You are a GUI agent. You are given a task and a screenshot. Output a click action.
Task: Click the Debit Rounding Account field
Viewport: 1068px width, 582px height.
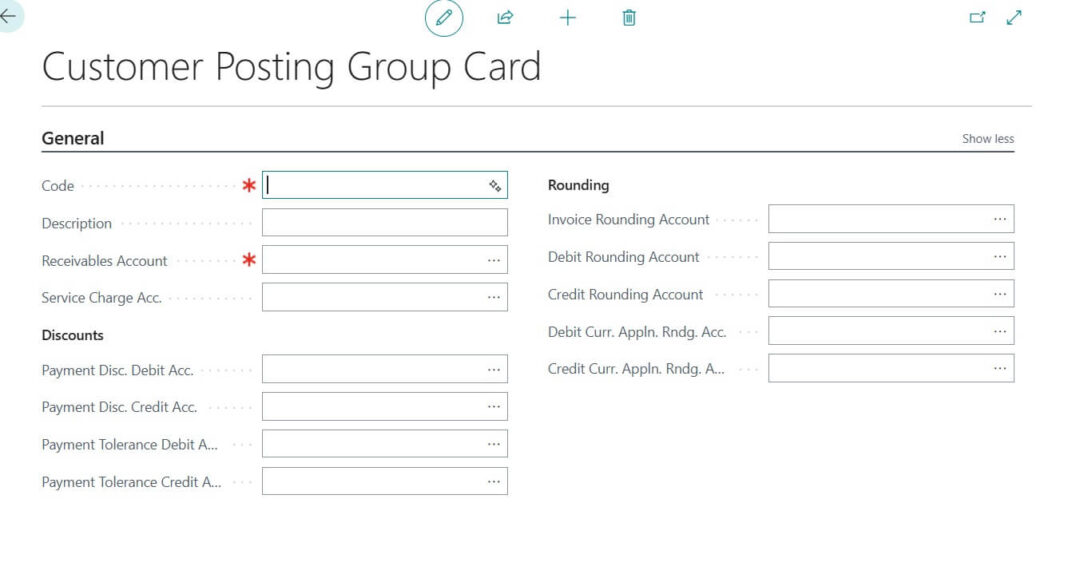891,256
